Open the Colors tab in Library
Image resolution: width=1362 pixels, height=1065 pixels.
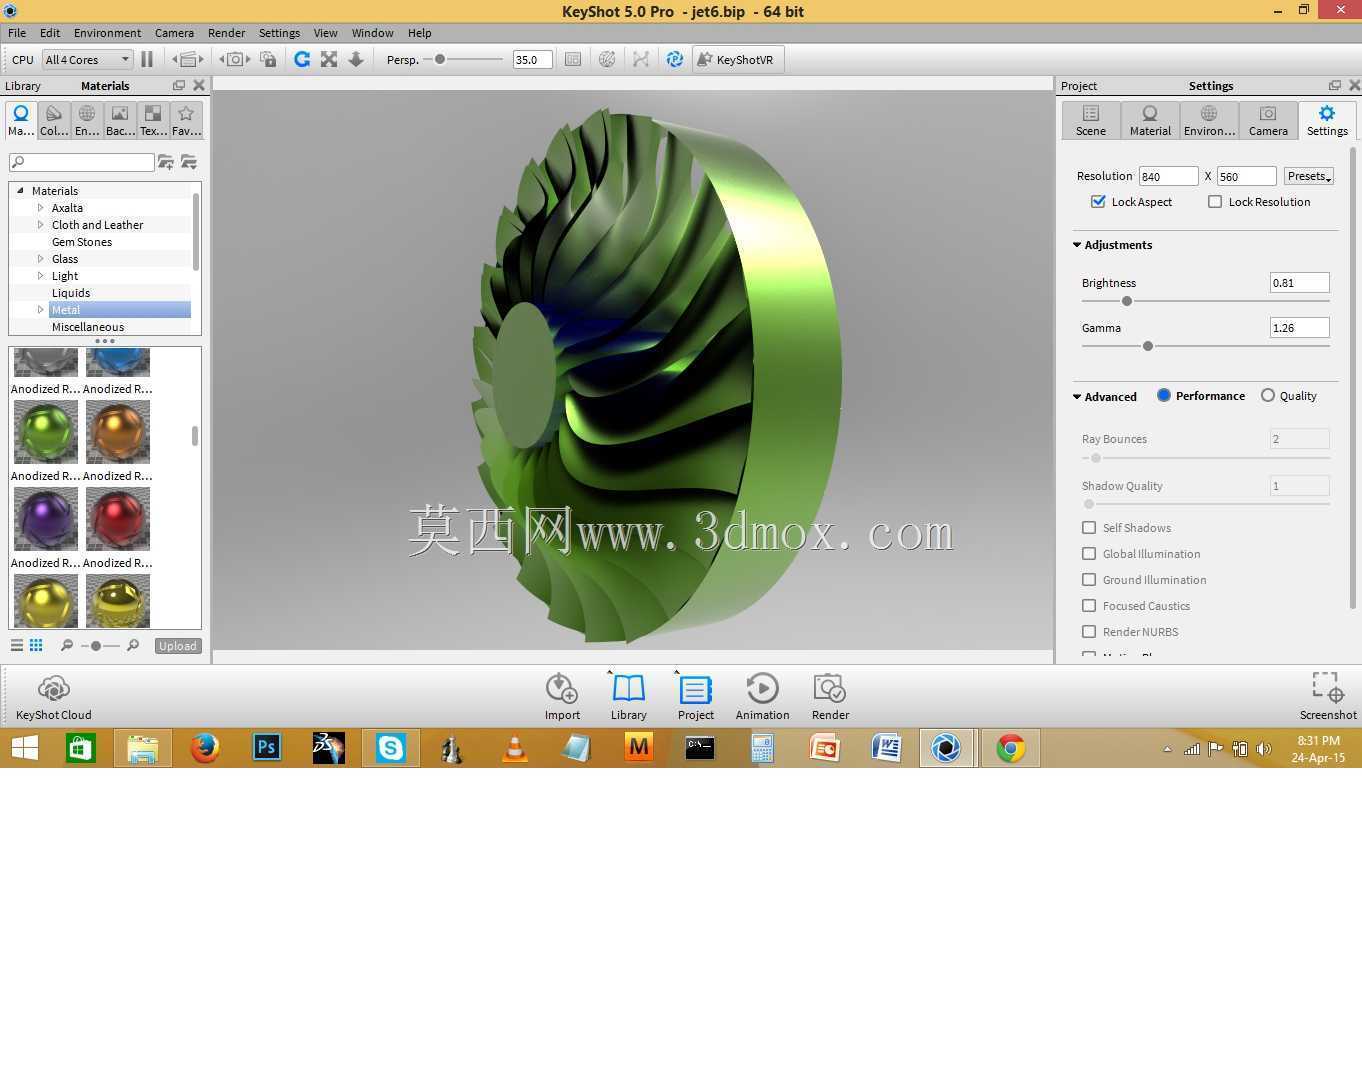tap(54, 120)
